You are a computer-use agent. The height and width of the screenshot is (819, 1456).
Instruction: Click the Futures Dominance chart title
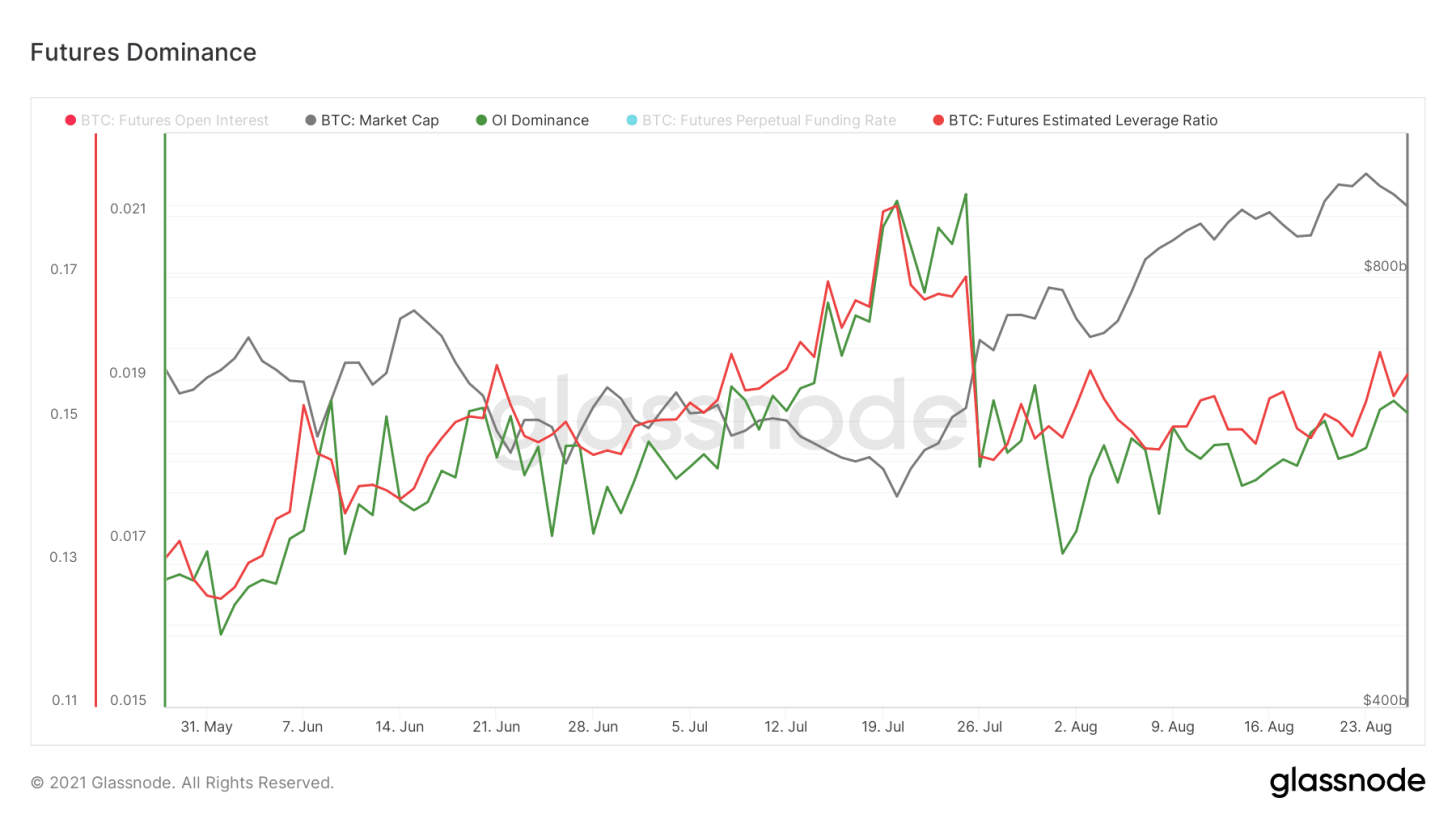click(143, 52)
